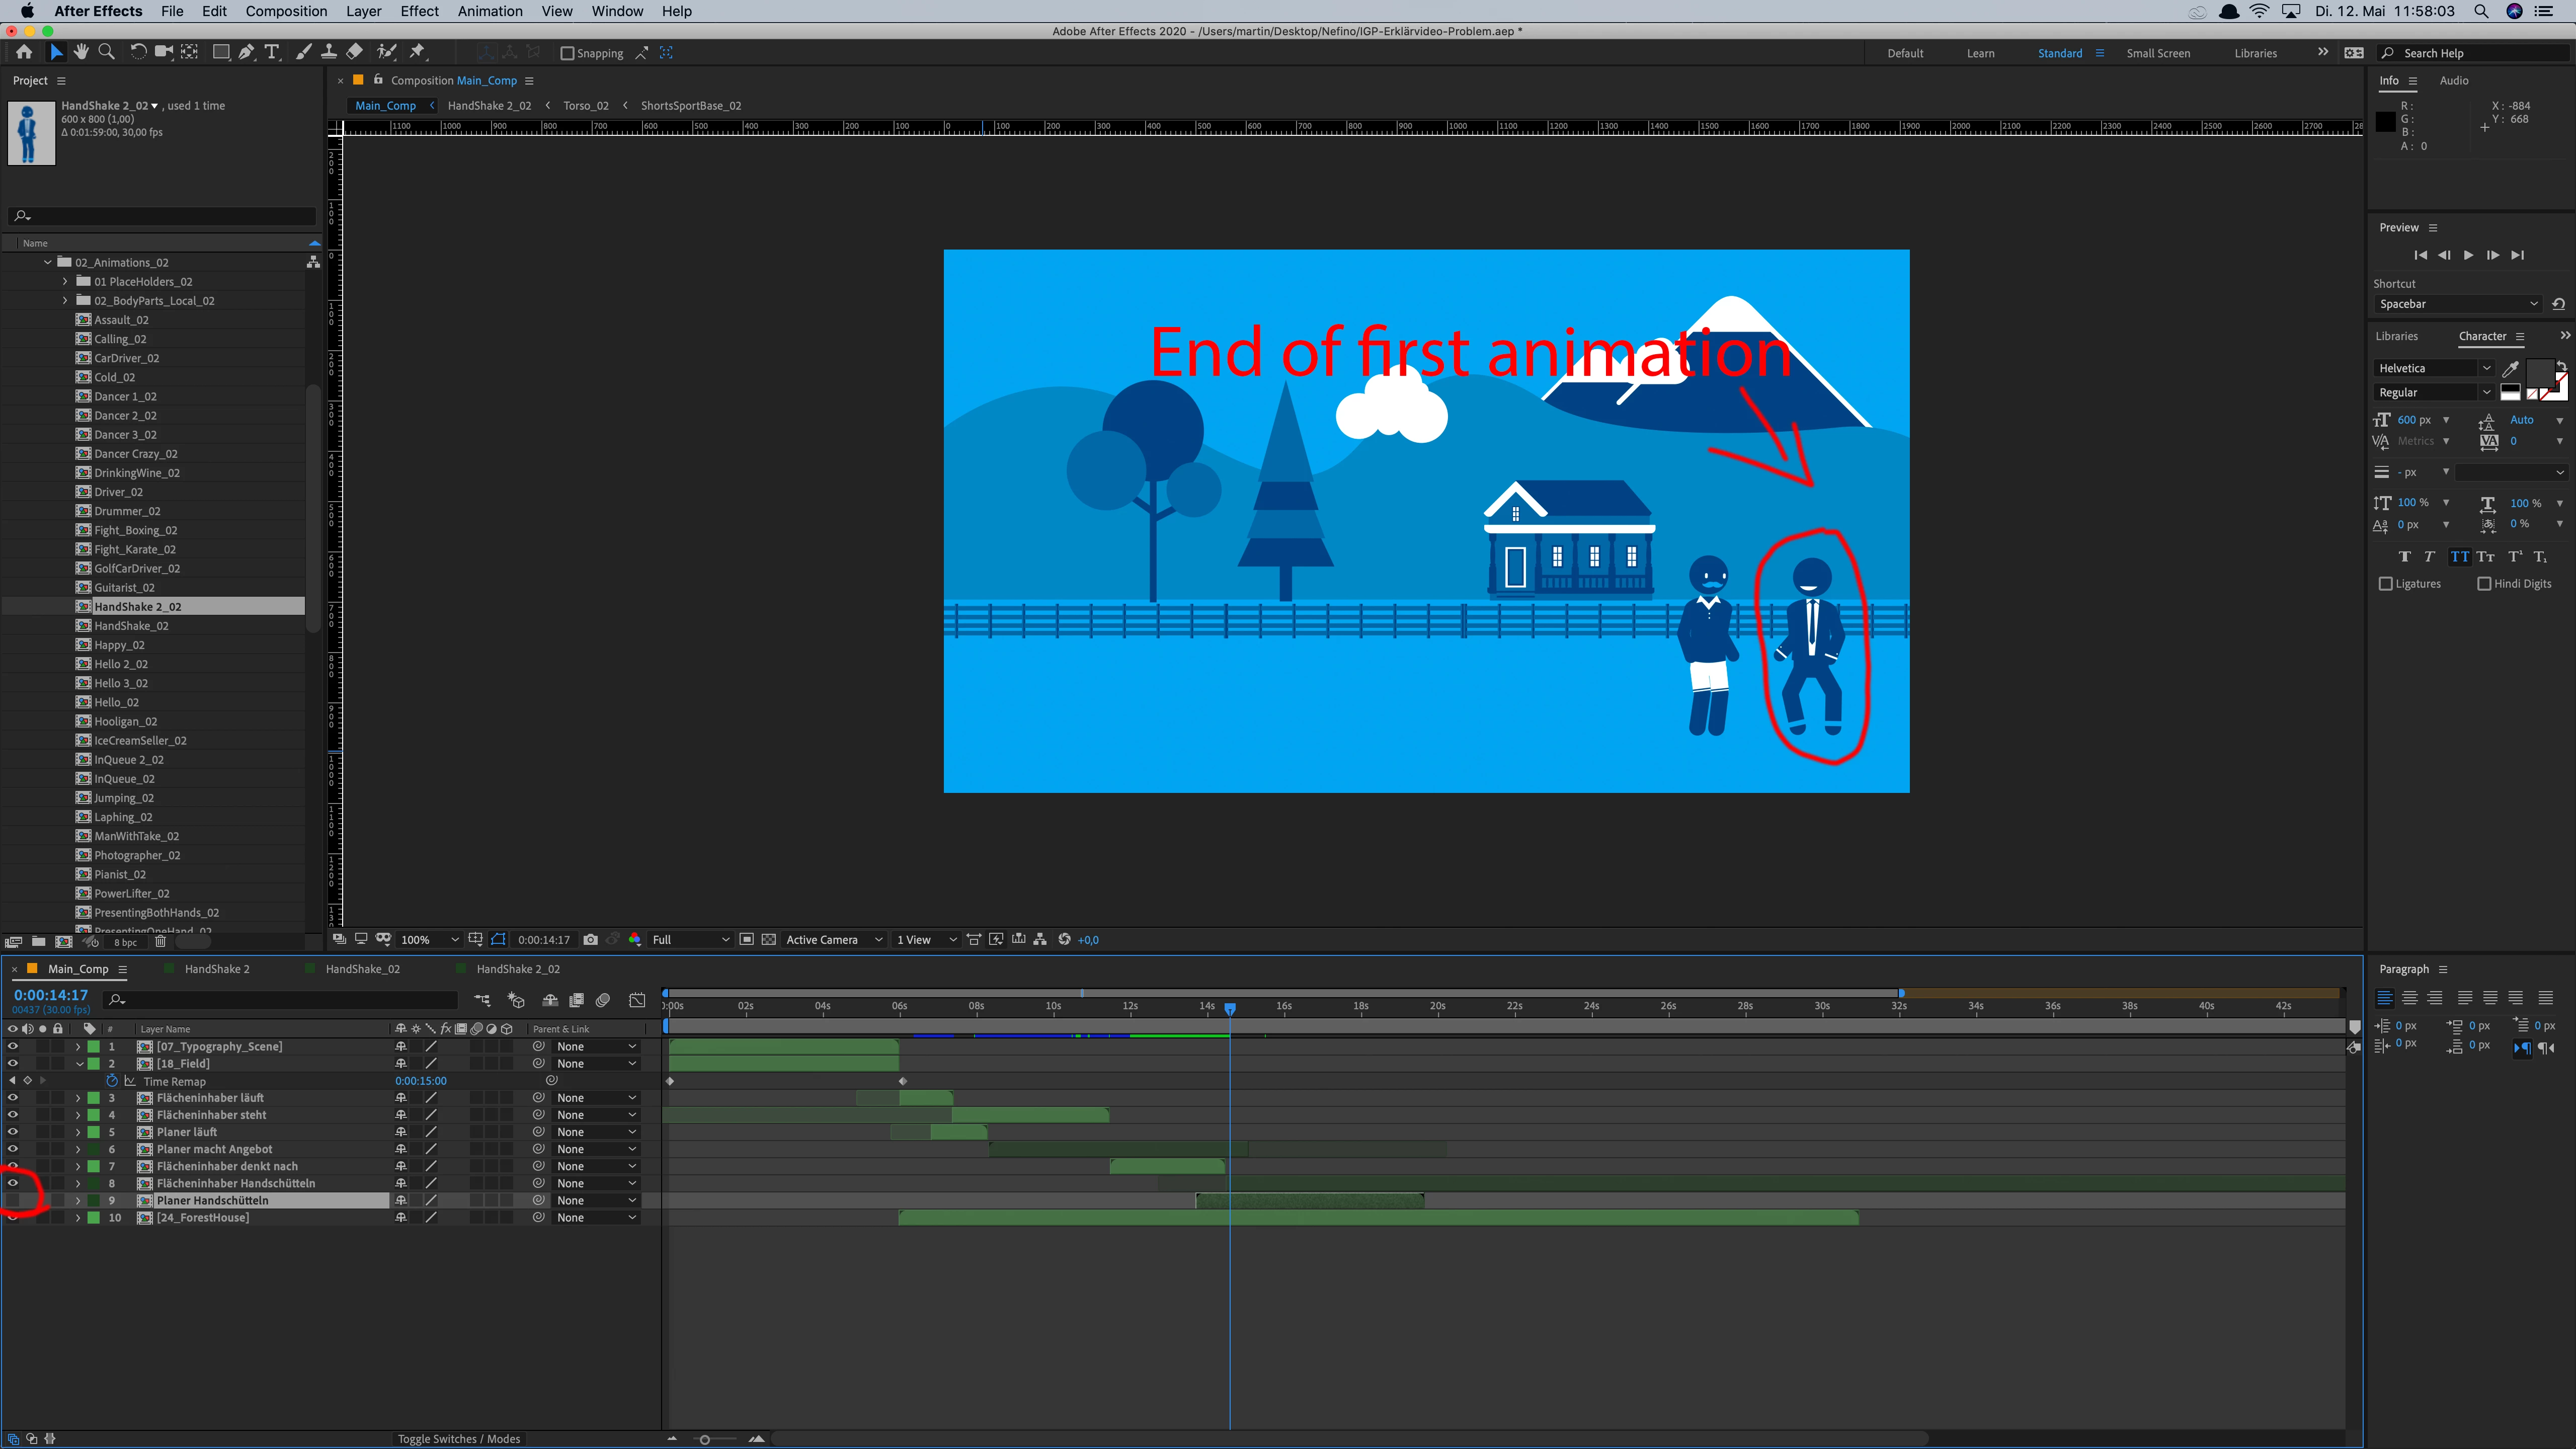This screenshot has width=2576, height=1449.
Task: Expand the Planer Handschütteln layer
Action: pos(77,1200)
